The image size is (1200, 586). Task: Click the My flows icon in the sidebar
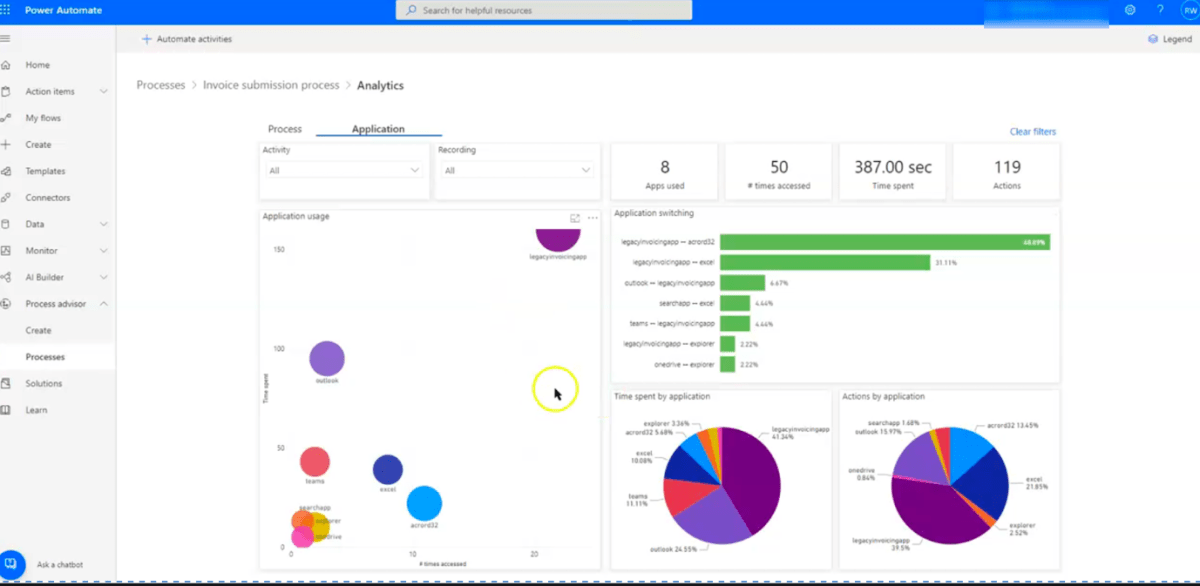coord(6,118)
